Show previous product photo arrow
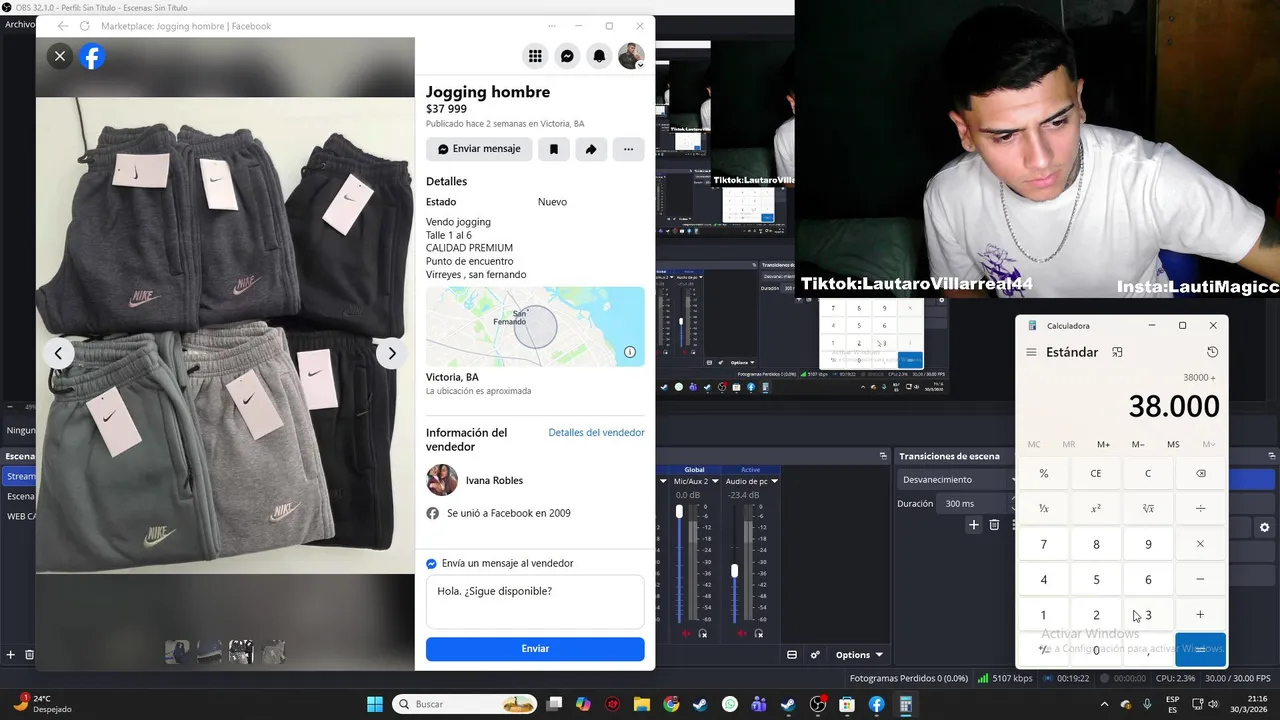Screen dimensions: 1280x720 (59, 353)
